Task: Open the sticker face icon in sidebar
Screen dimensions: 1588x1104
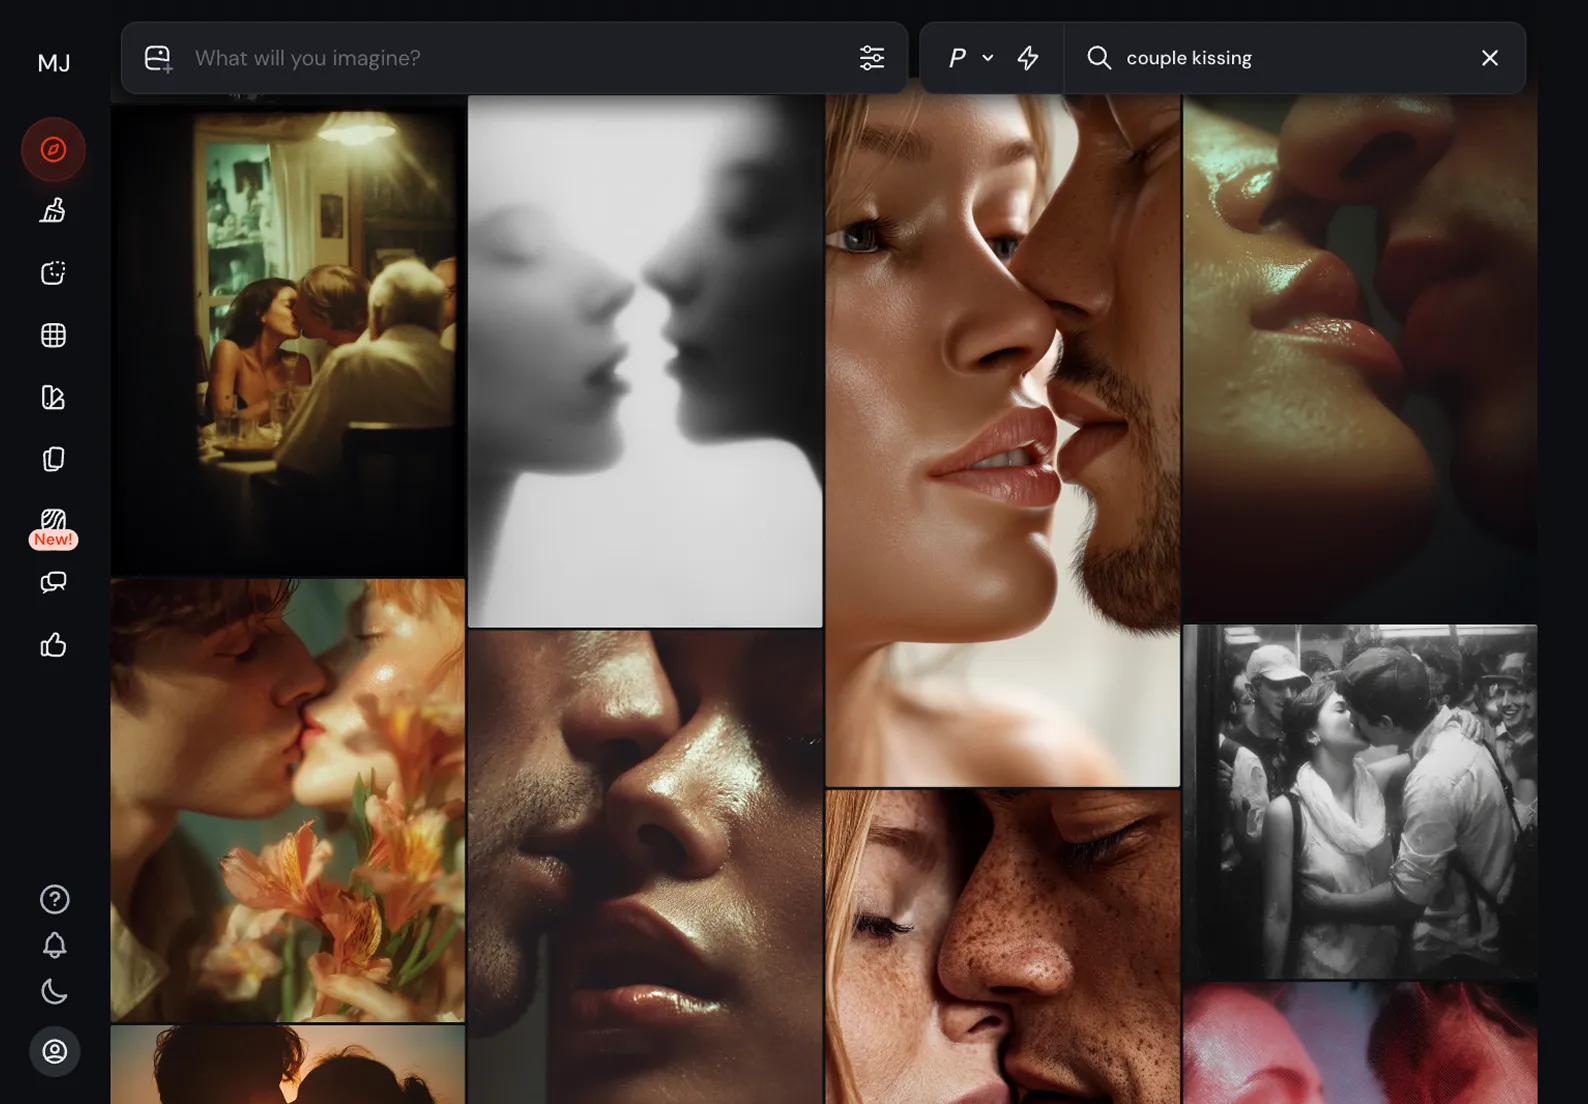Action: [54, 273]
